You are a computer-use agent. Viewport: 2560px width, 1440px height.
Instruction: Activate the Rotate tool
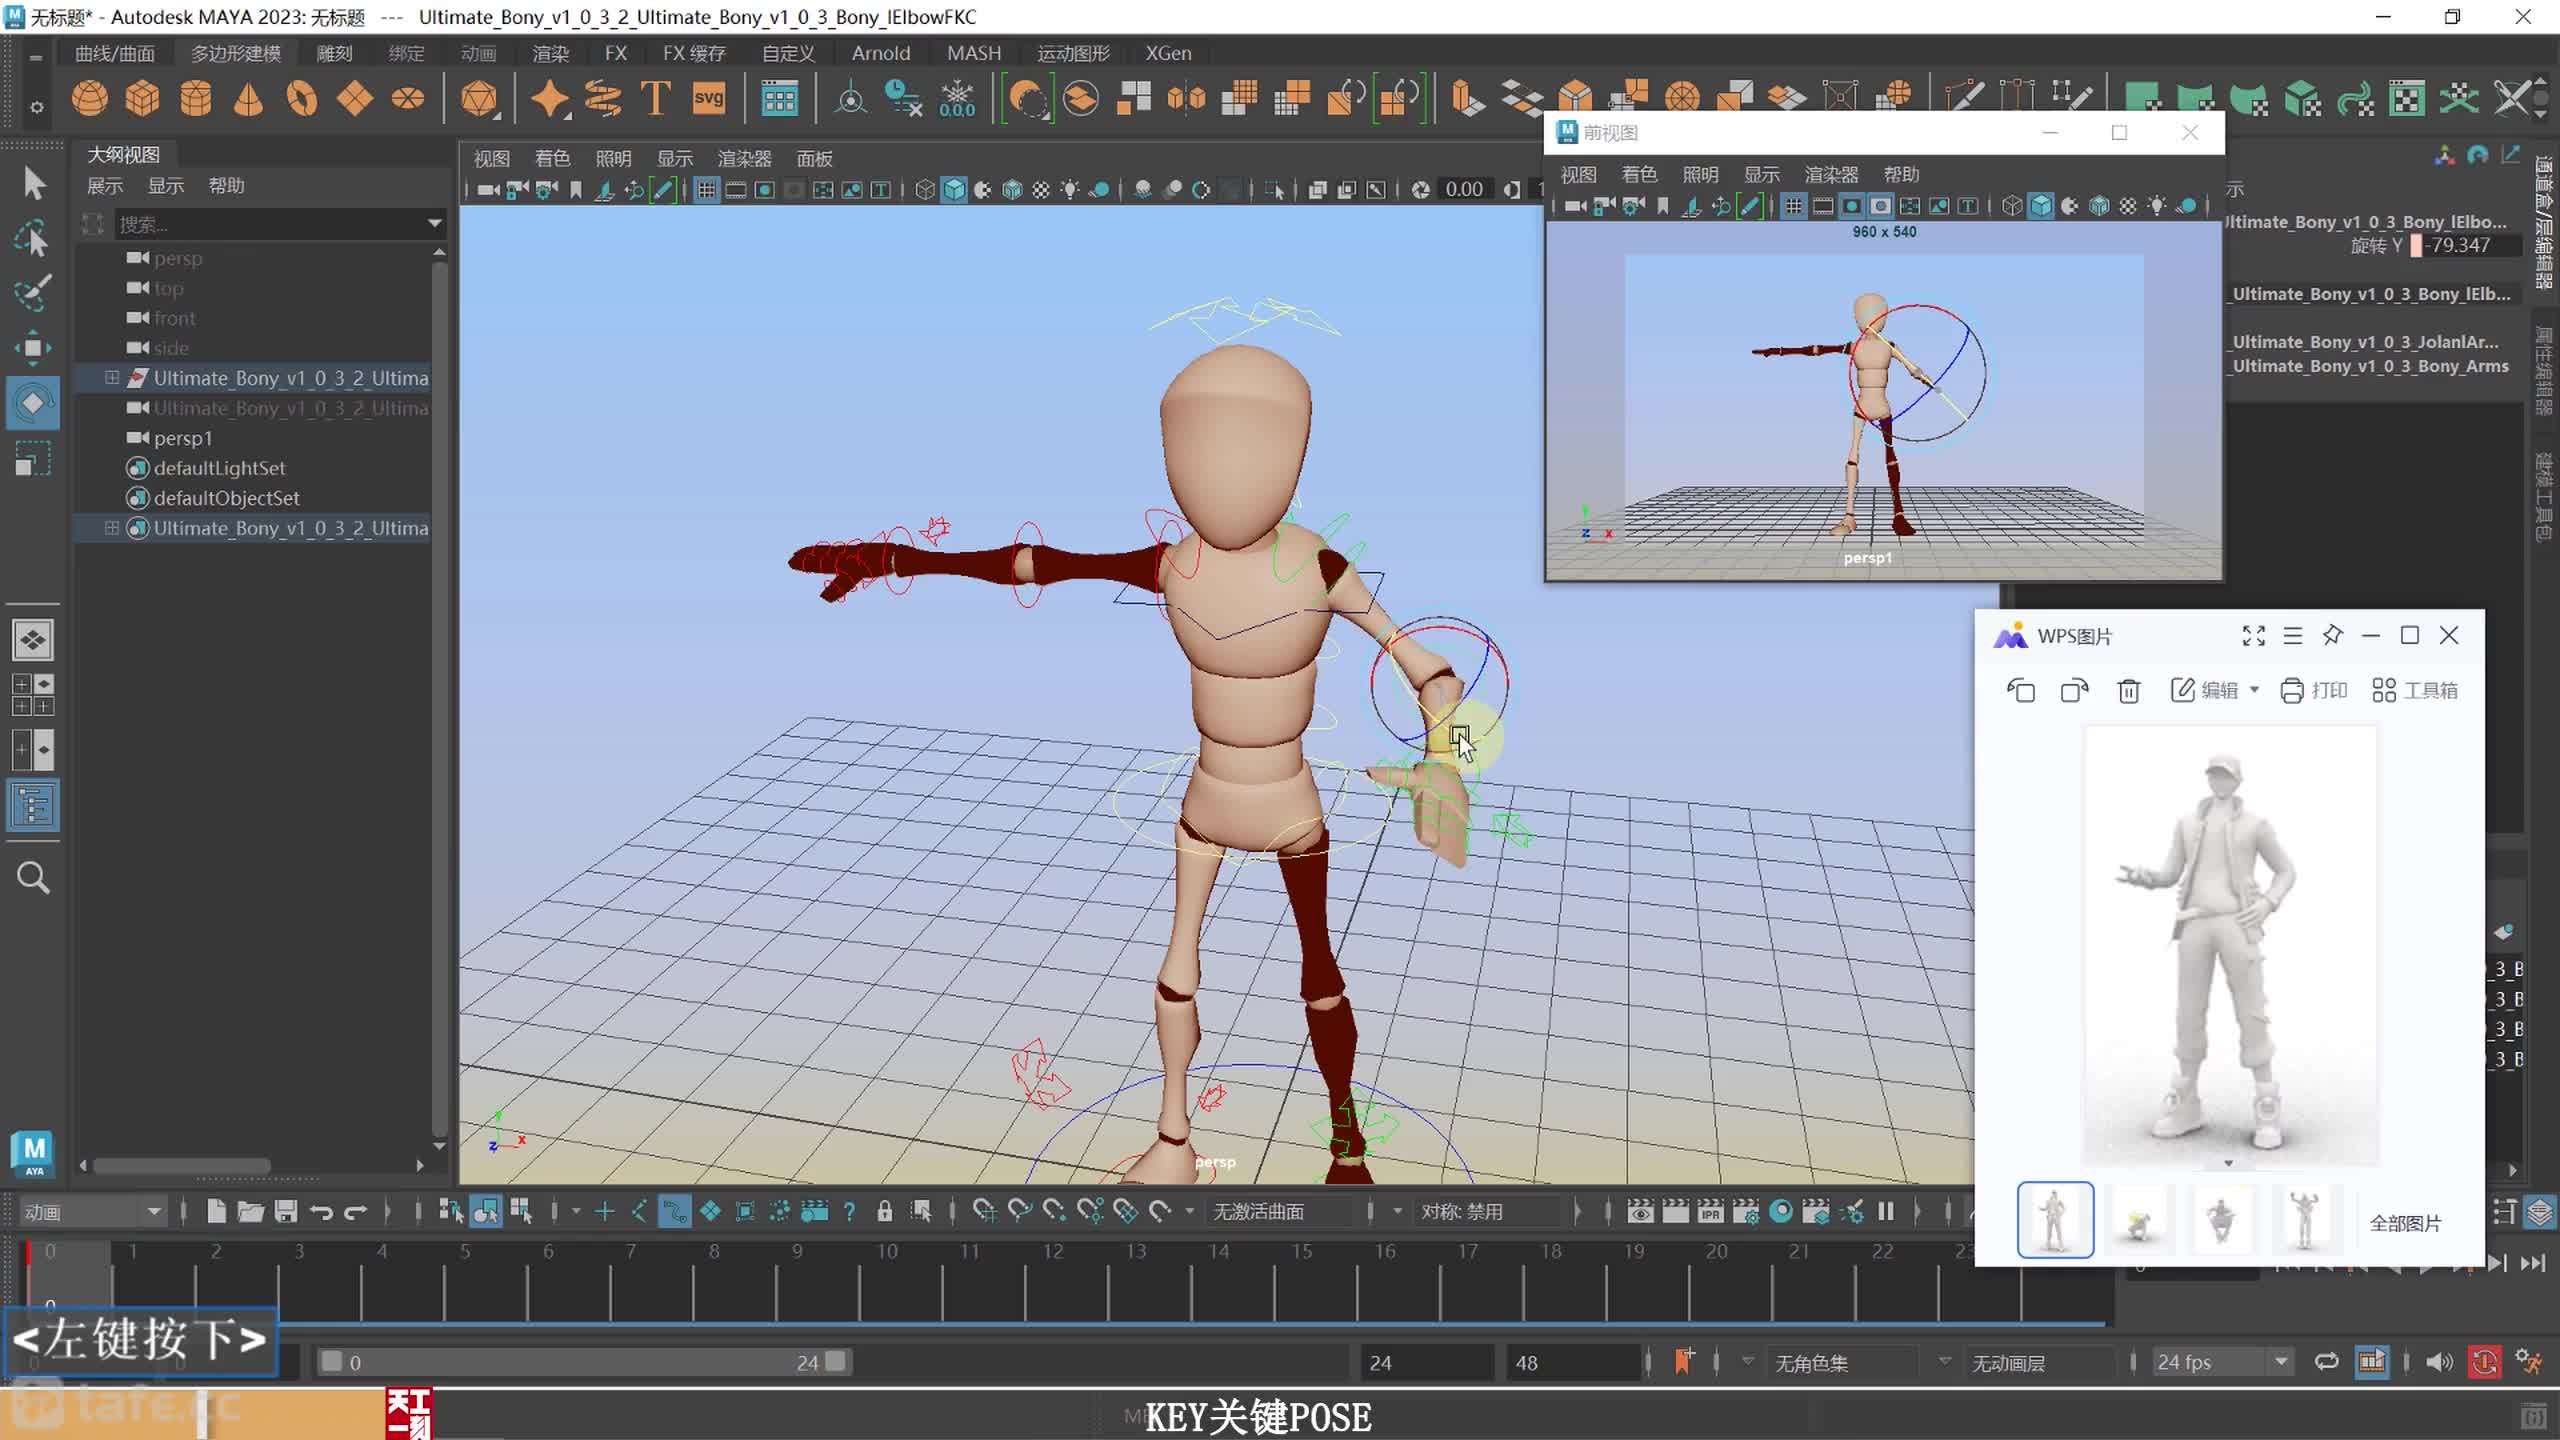coord(33,403)
